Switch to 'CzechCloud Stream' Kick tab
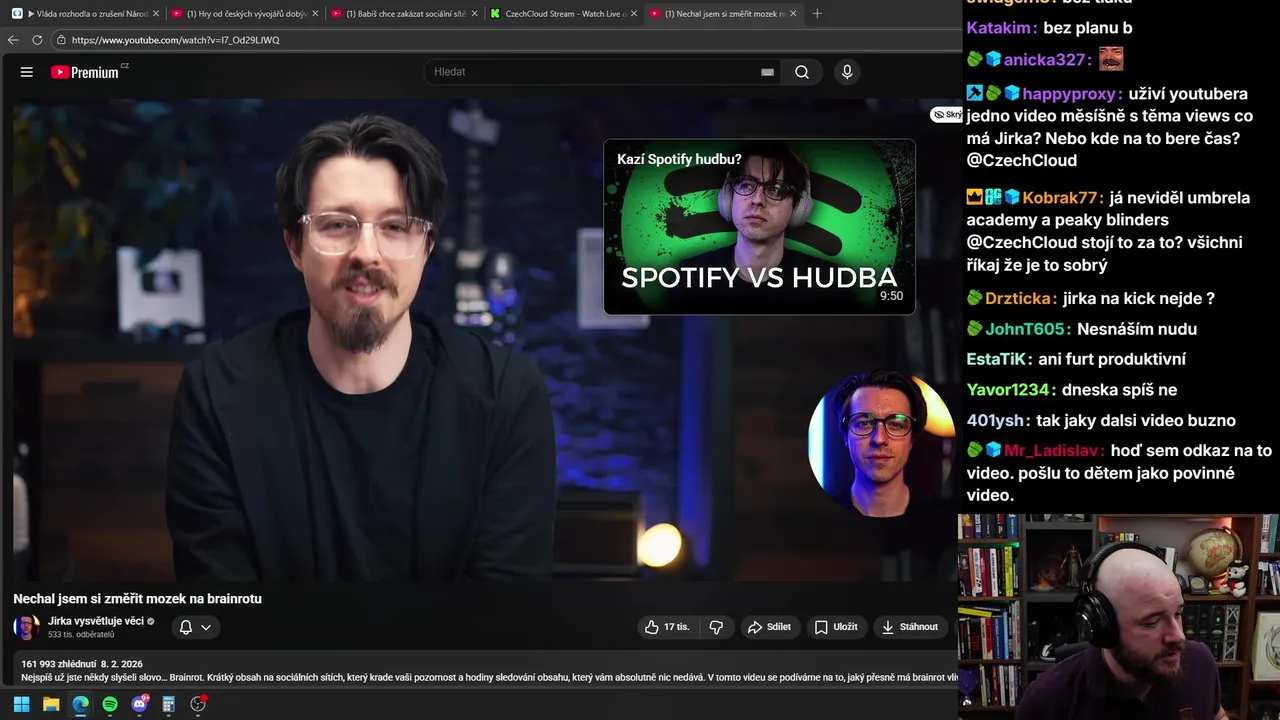 click(x=564, y=14)
